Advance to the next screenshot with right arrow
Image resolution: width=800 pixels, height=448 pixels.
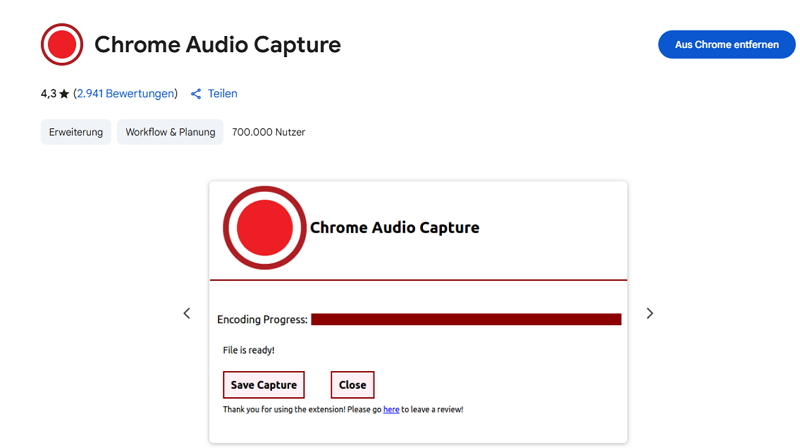tap(649, 313)
